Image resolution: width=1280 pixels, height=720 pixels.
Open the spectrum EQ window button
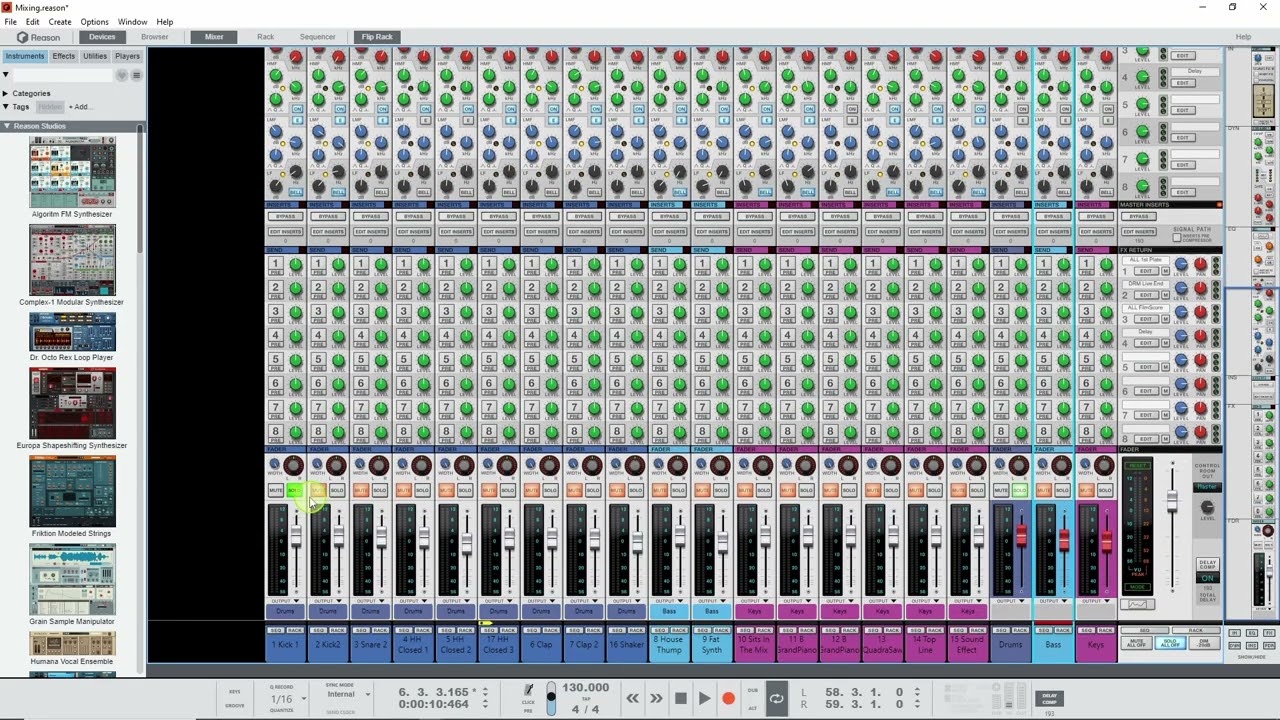click(1137, 604)
